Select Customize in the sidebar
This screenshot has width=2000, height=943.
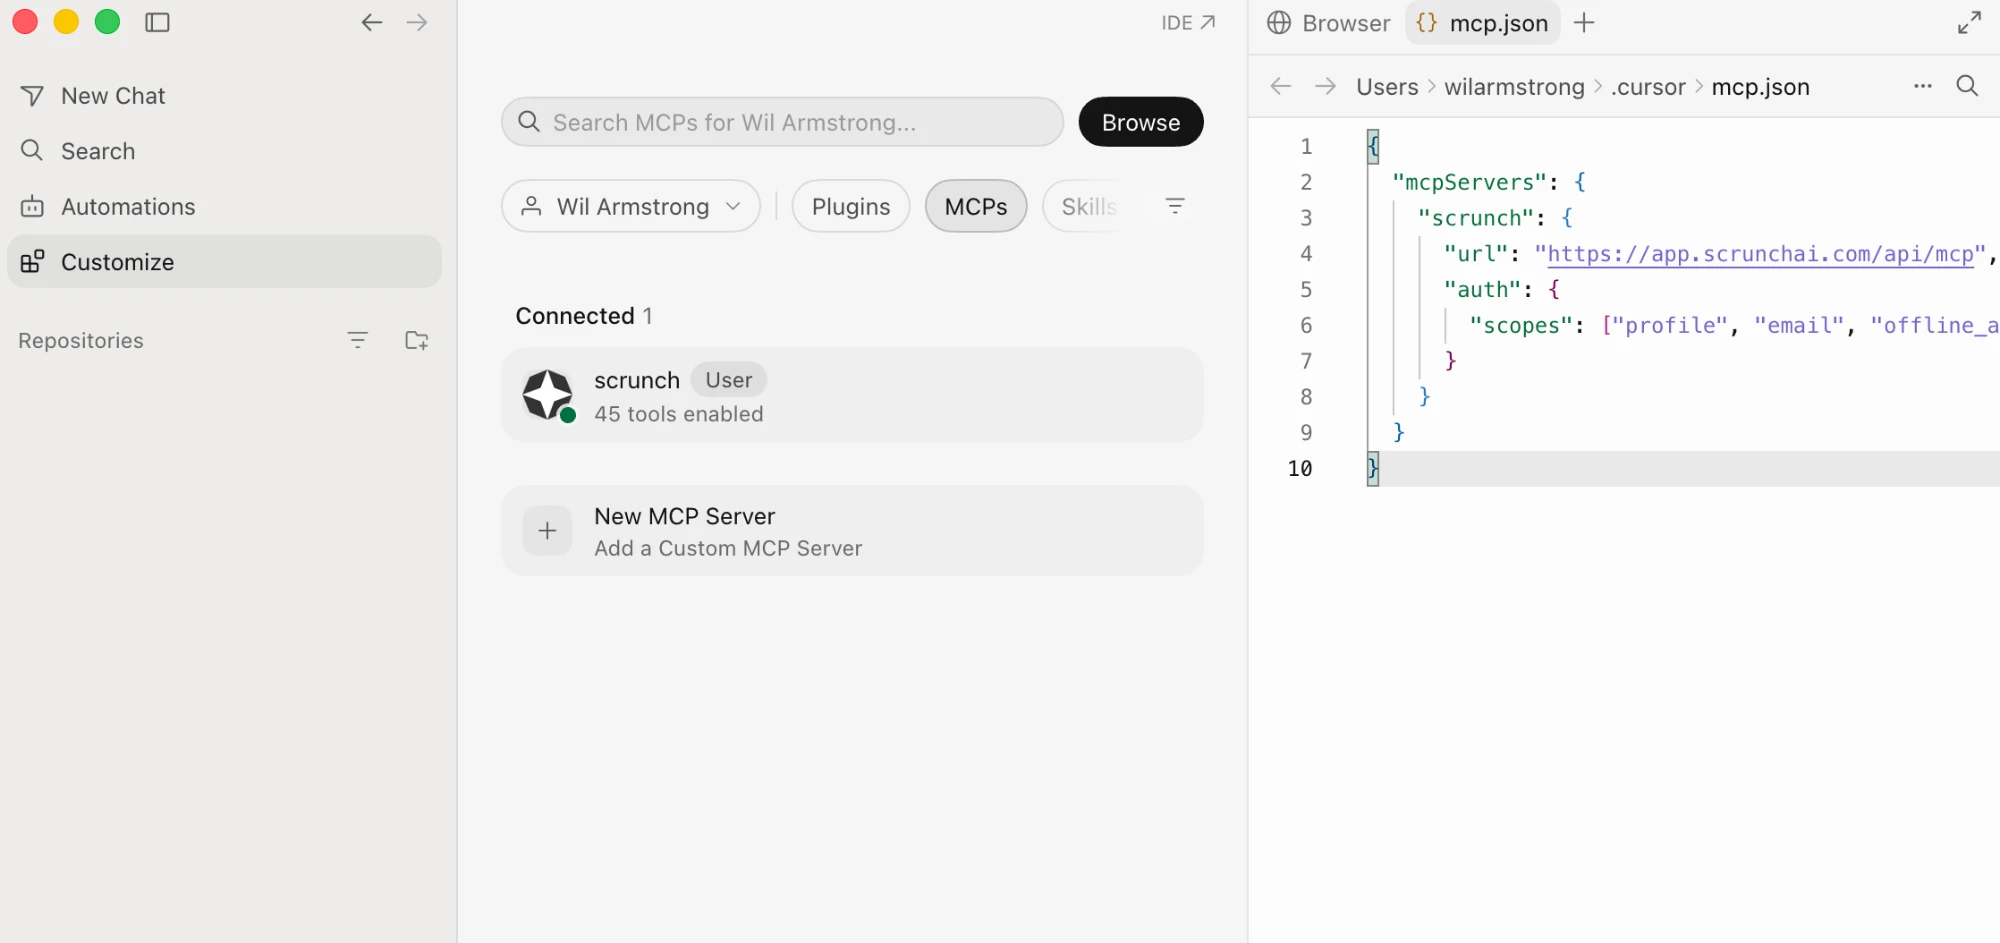(224, 262)
